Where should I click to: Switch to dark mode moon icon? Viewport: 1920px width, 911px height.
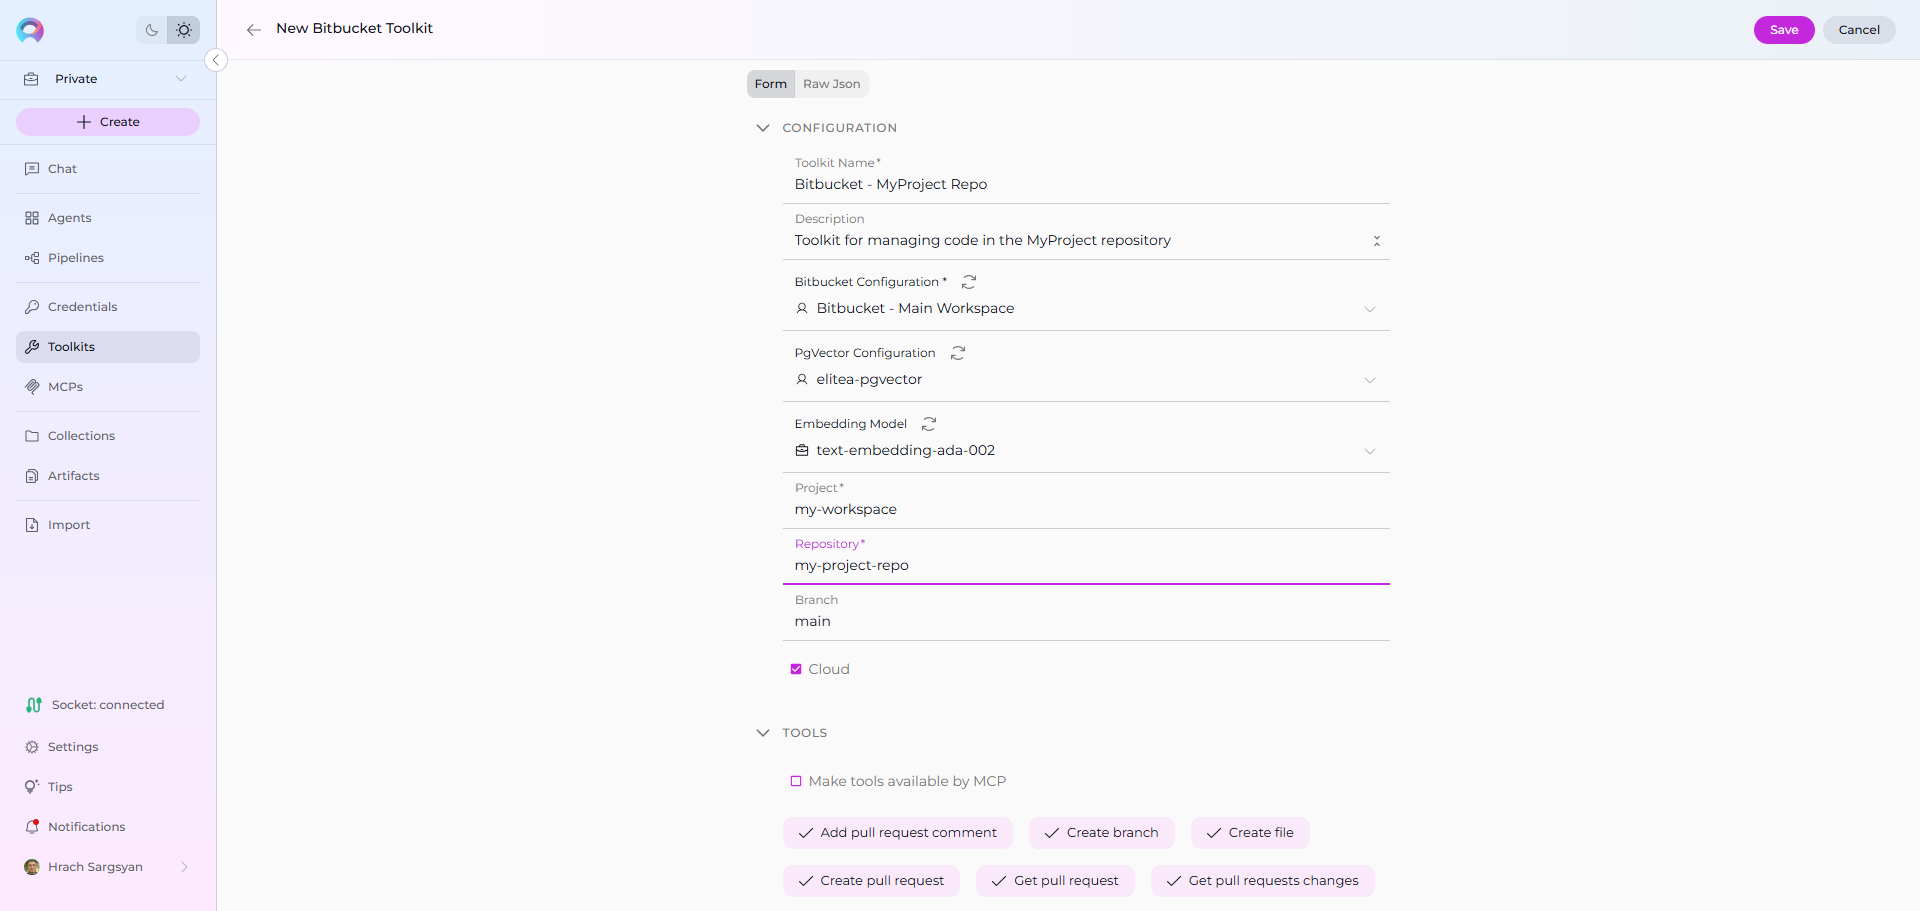(x=152, y=30)
